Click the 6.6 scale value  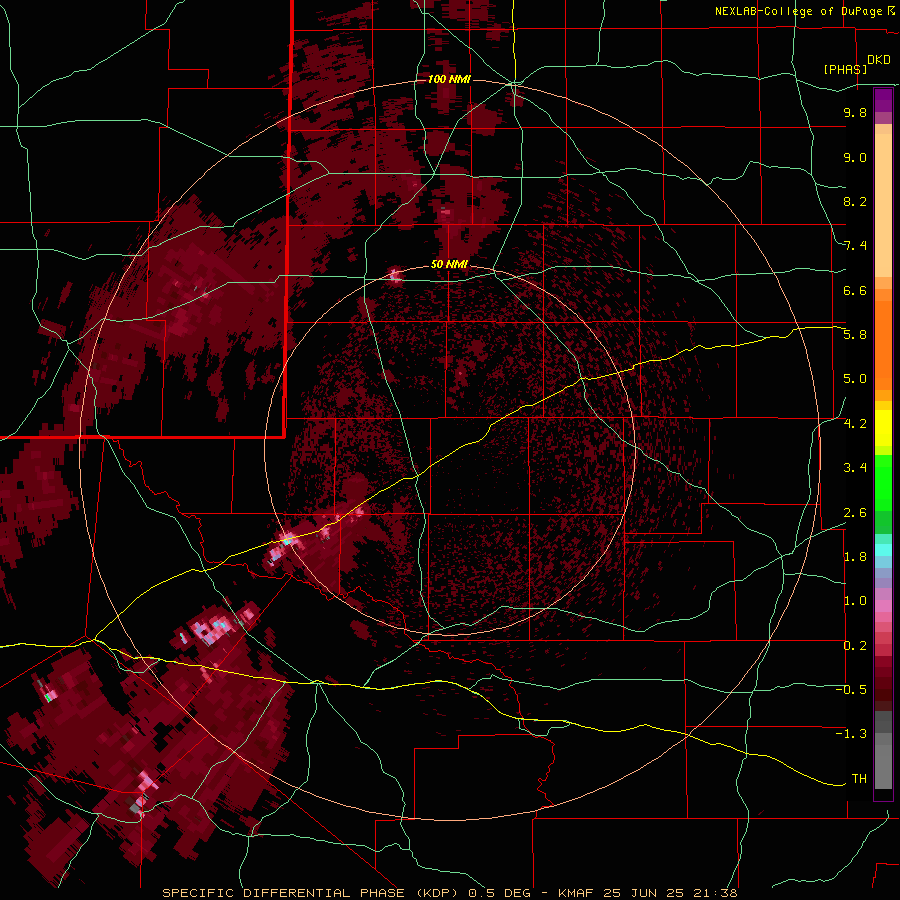point(855,290)
